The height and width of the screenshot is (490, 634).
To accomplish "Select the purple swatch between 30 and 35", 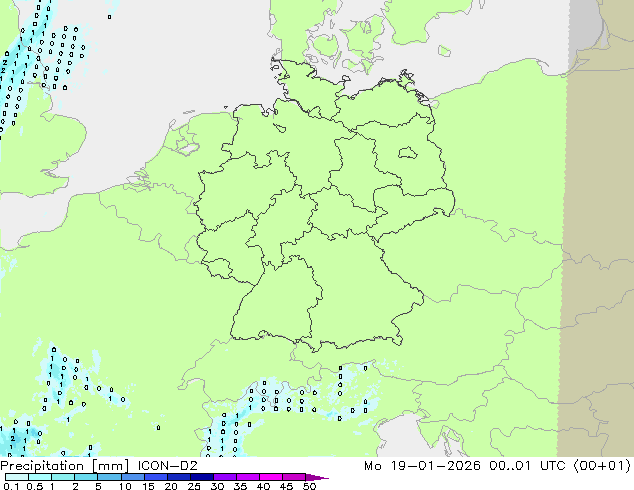I will (x=225, y=477).
